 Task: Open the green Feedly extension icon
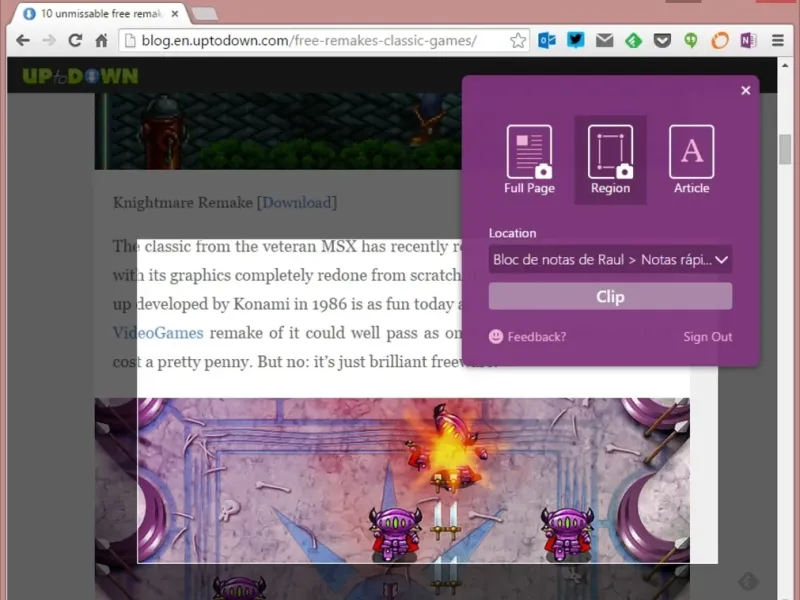[633, 40]
